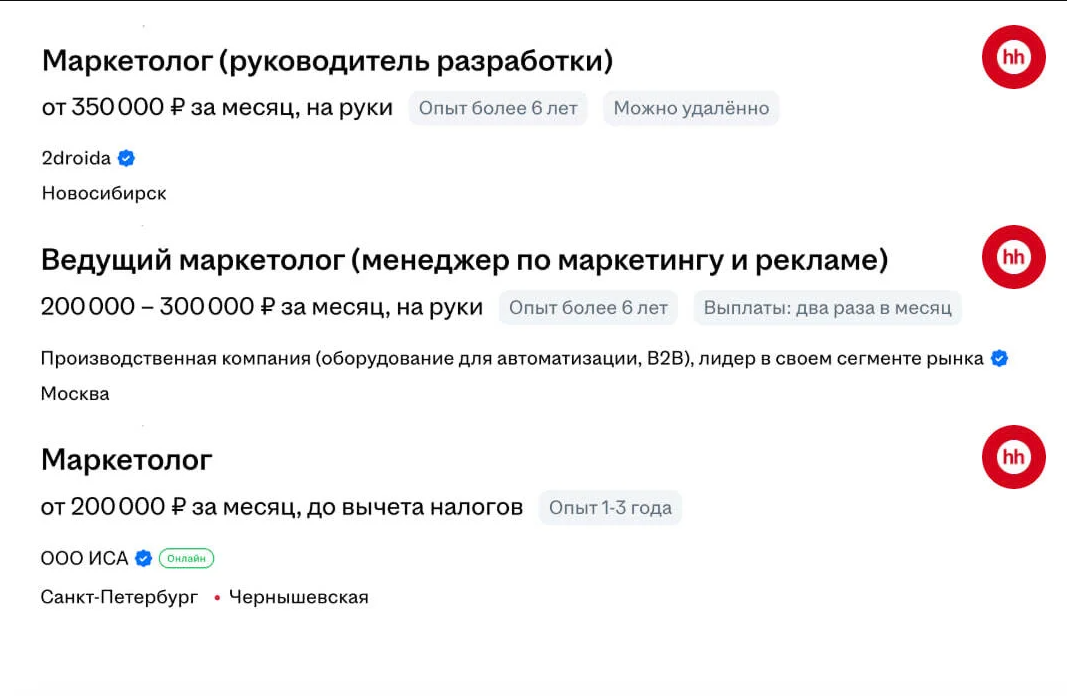Click the Можно удалённо tag
This screenshot has height=696, width=1067.
[x=691, y=108]
